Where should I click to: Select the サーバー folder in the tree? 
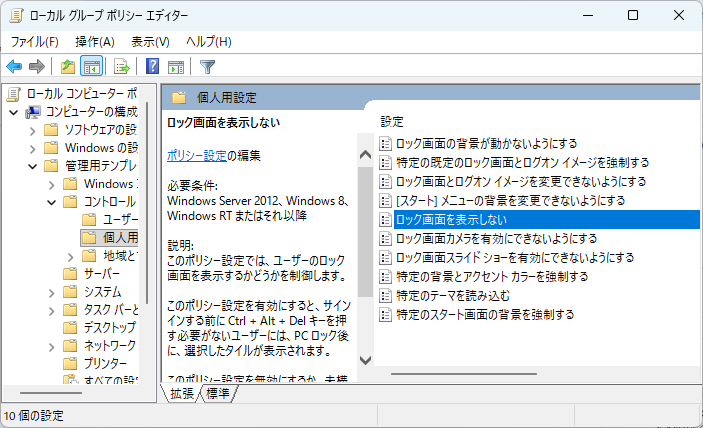[101, 273]
